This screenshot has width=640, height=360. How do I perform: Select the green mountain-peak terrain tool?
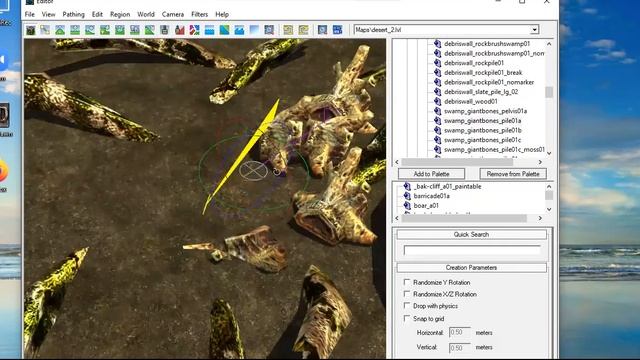[60, 30]
